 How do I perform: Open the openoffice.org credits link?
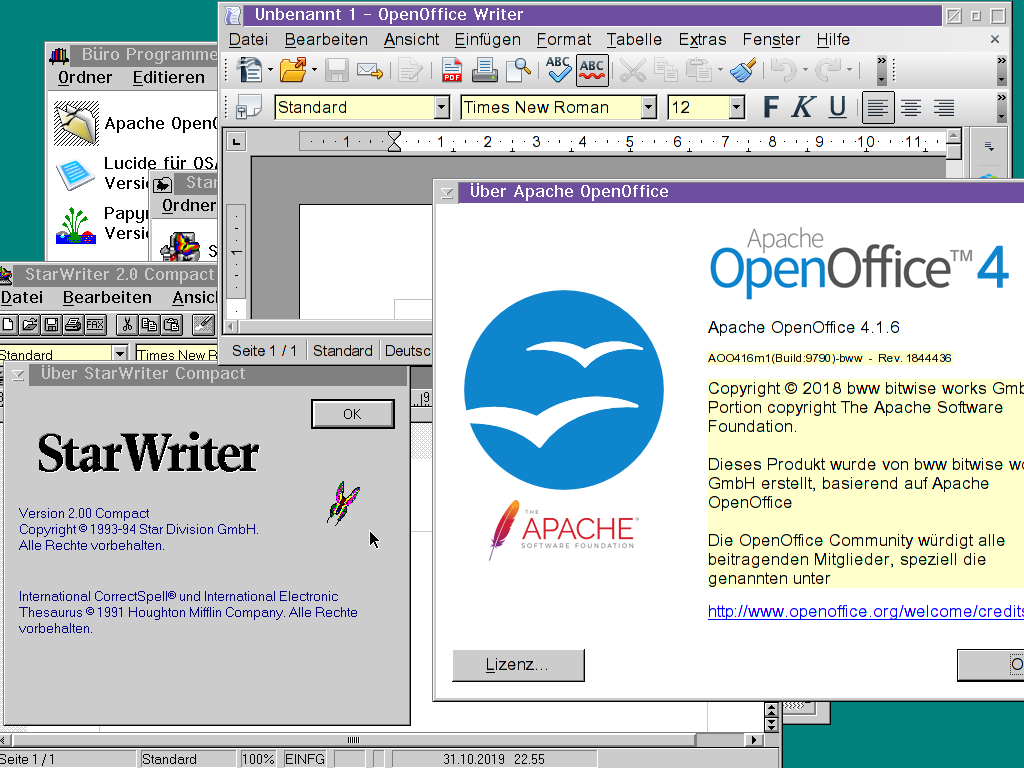[866, 611]
